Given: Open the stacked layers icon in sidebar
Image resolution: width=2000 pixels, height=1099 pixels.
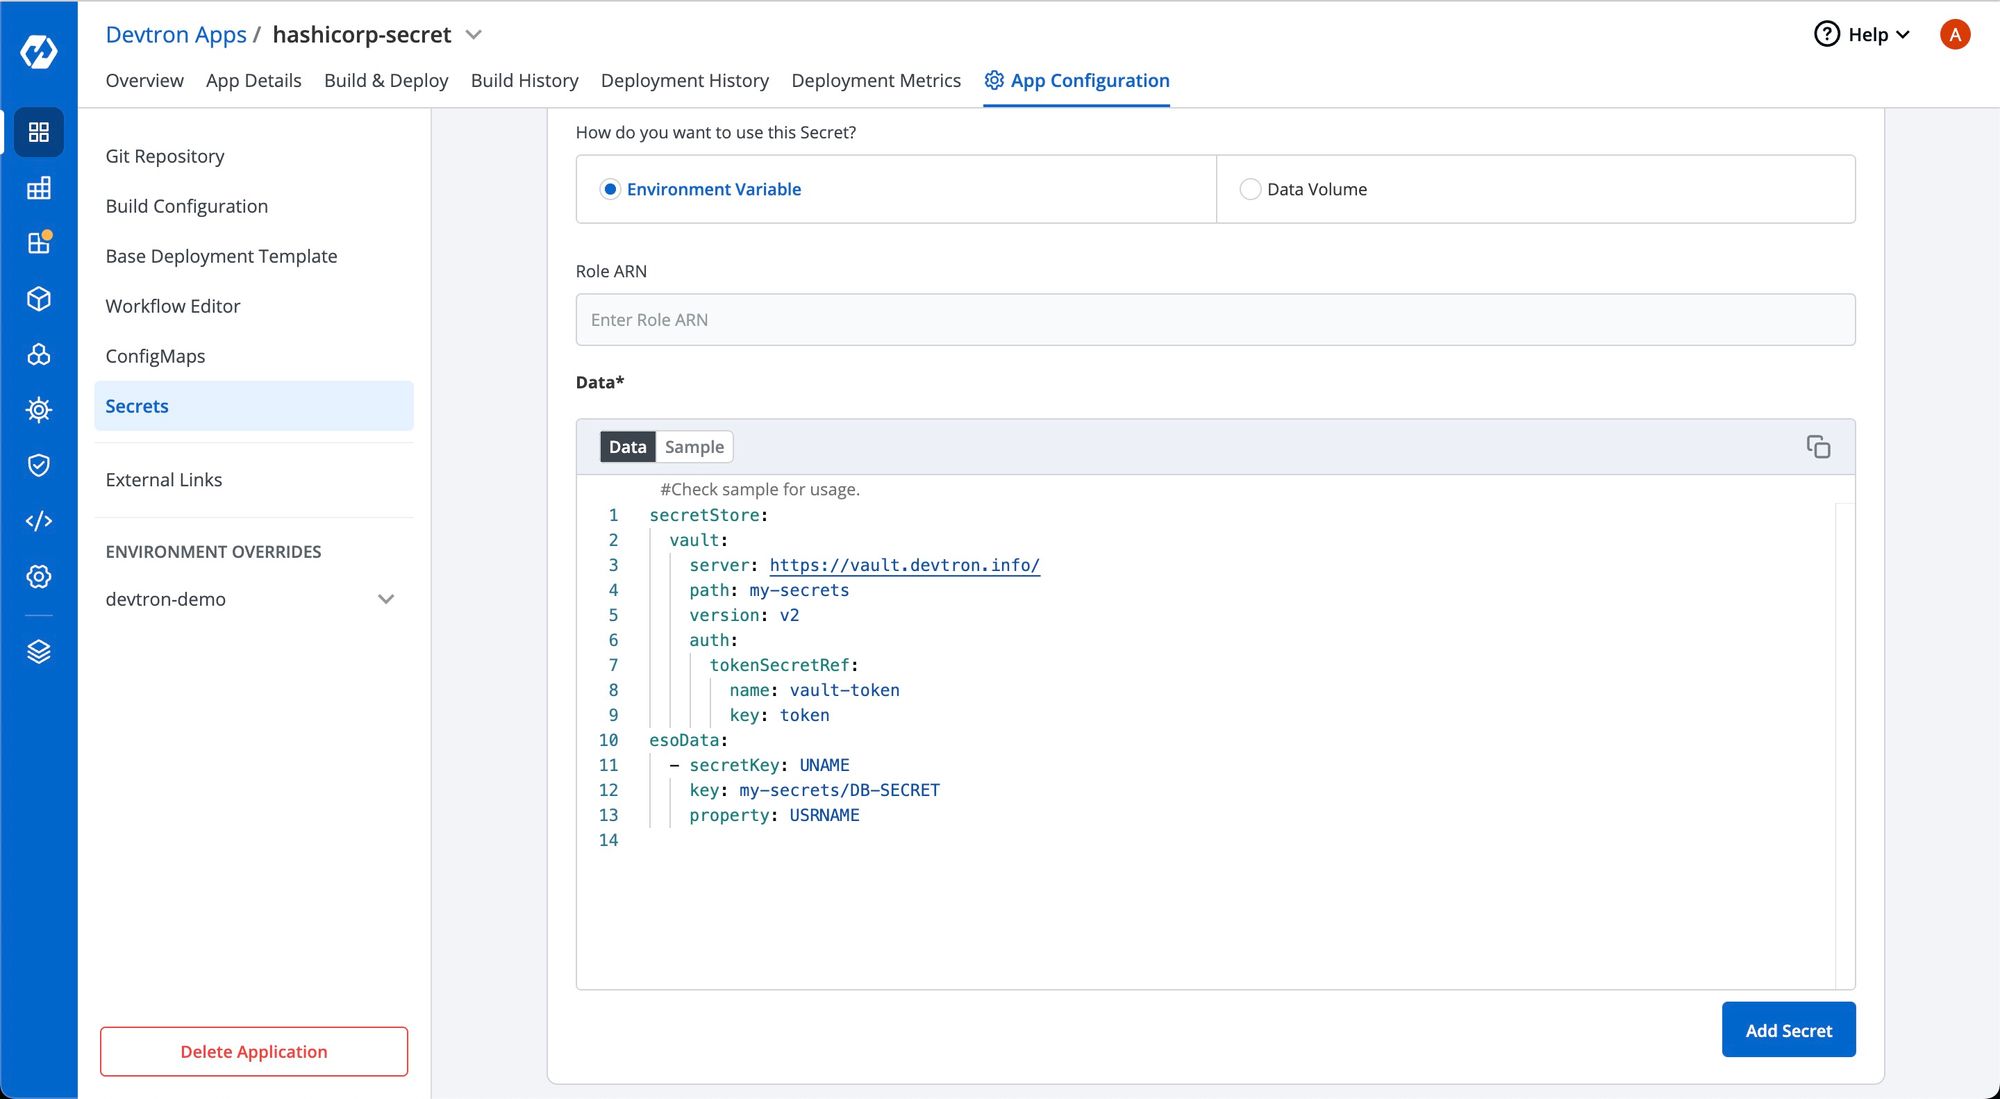Looking at the screenshot, I should 39,652.
